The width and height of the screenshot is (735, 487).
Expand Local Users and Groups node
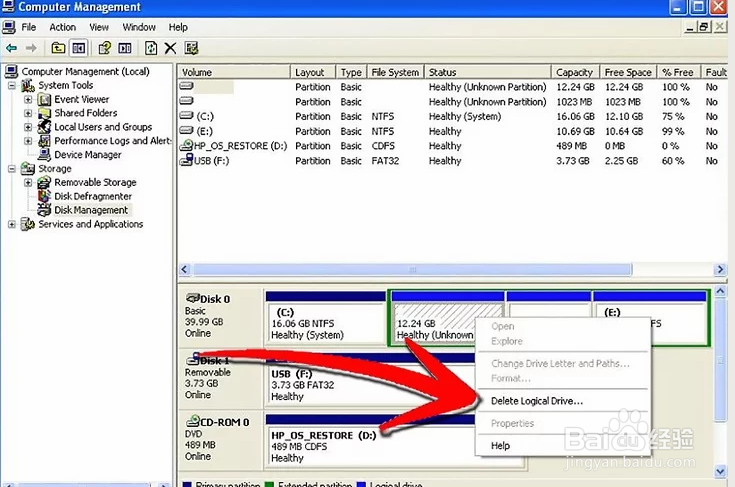(28, 127)
